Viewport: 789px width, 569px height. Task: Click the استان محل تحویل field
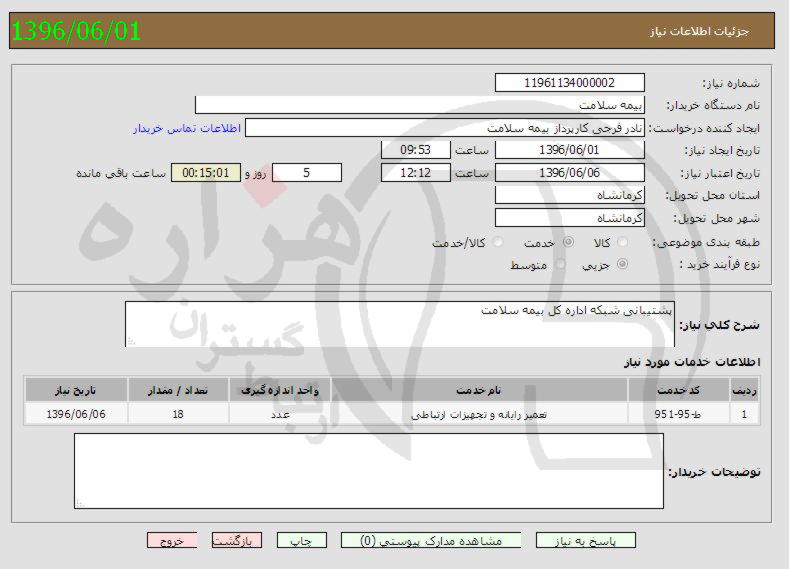coord(570,195)
